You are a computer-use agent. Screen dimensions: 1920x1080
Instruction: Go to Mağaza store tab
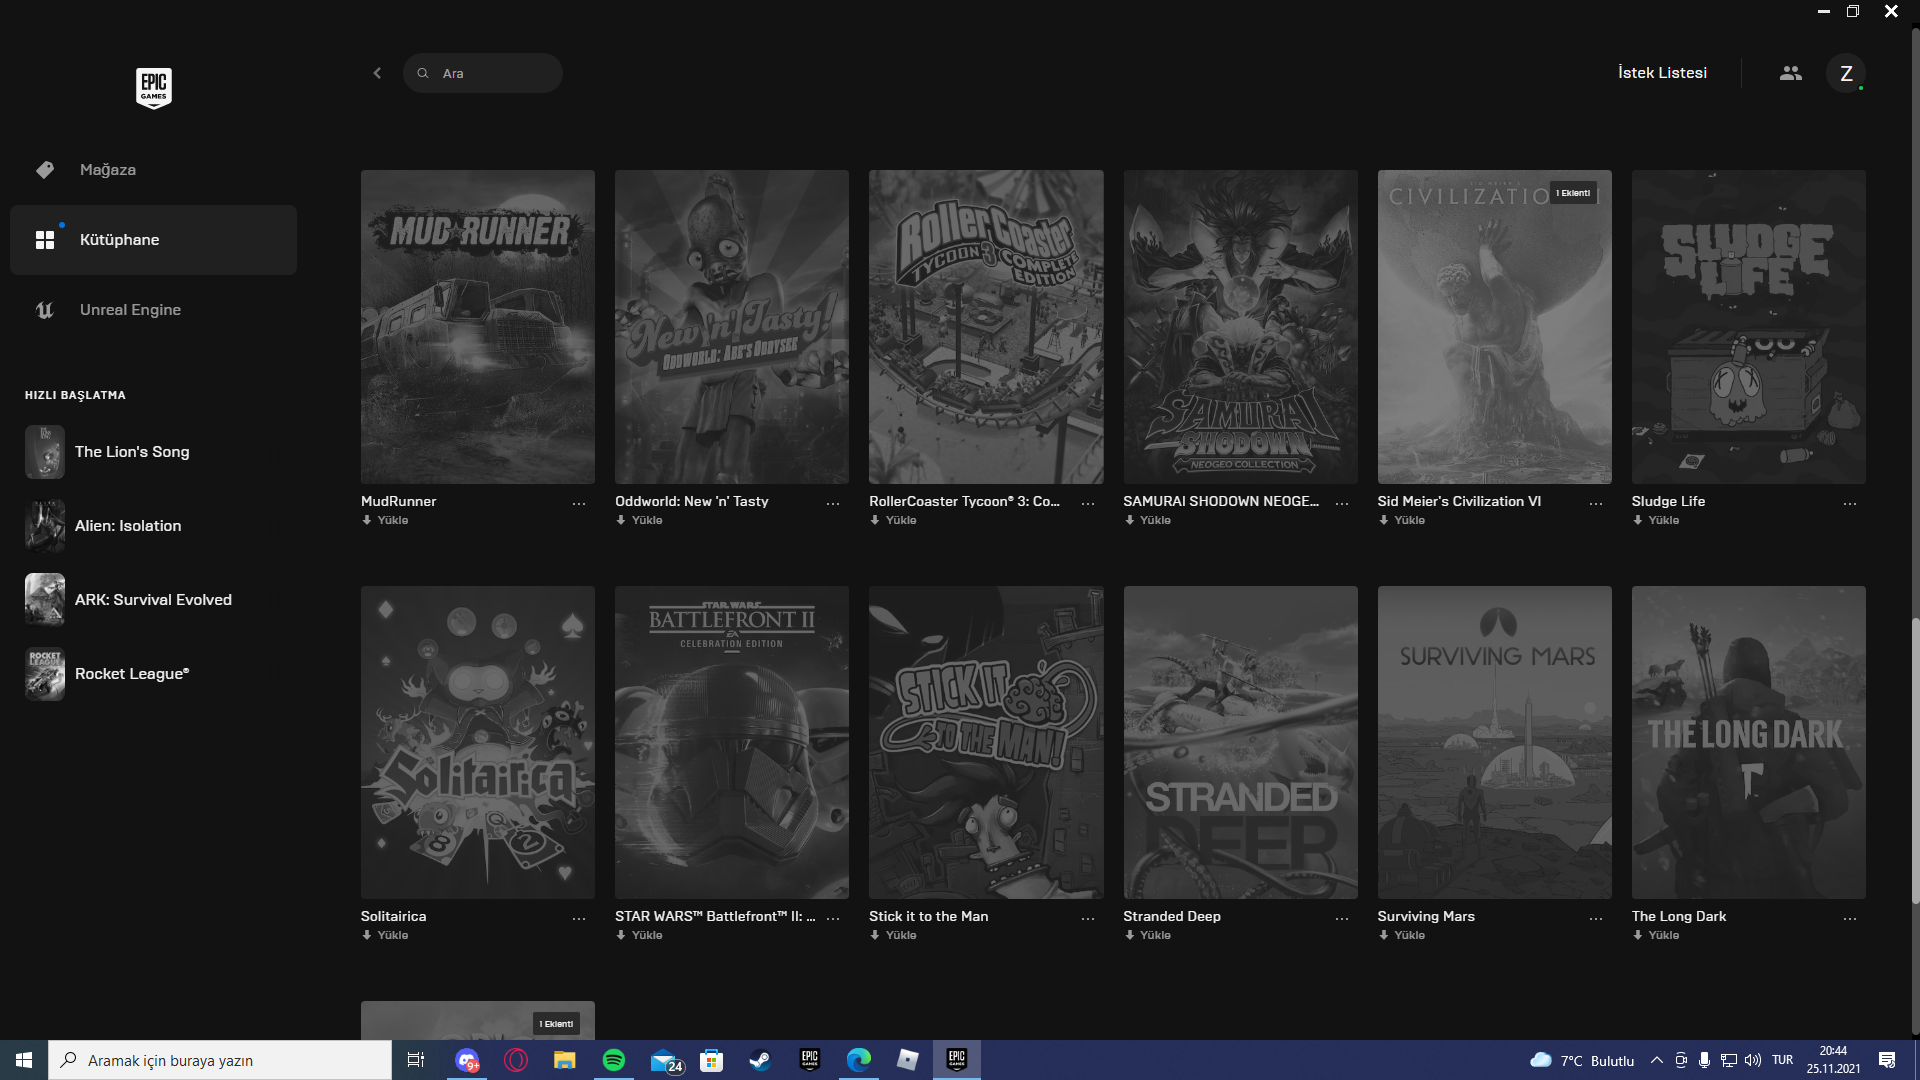point(153,170)
